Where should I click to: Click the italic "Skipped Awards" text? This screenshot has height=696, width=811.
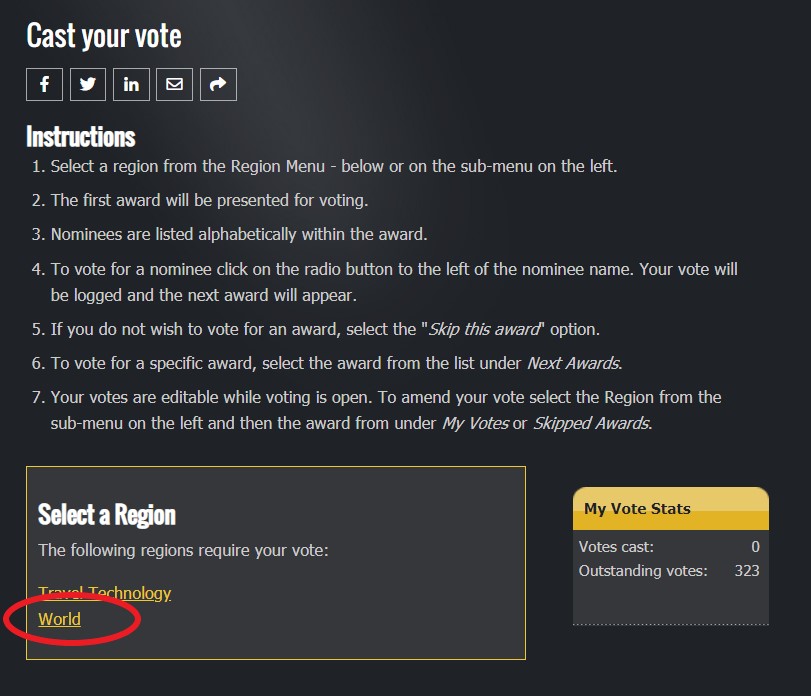(589, 423)
